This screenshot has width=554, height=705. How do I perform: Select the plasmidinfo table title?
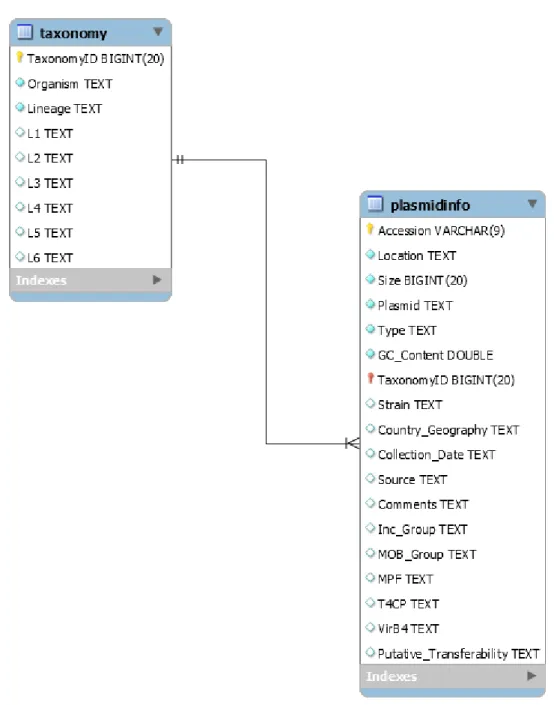[430, 205]
